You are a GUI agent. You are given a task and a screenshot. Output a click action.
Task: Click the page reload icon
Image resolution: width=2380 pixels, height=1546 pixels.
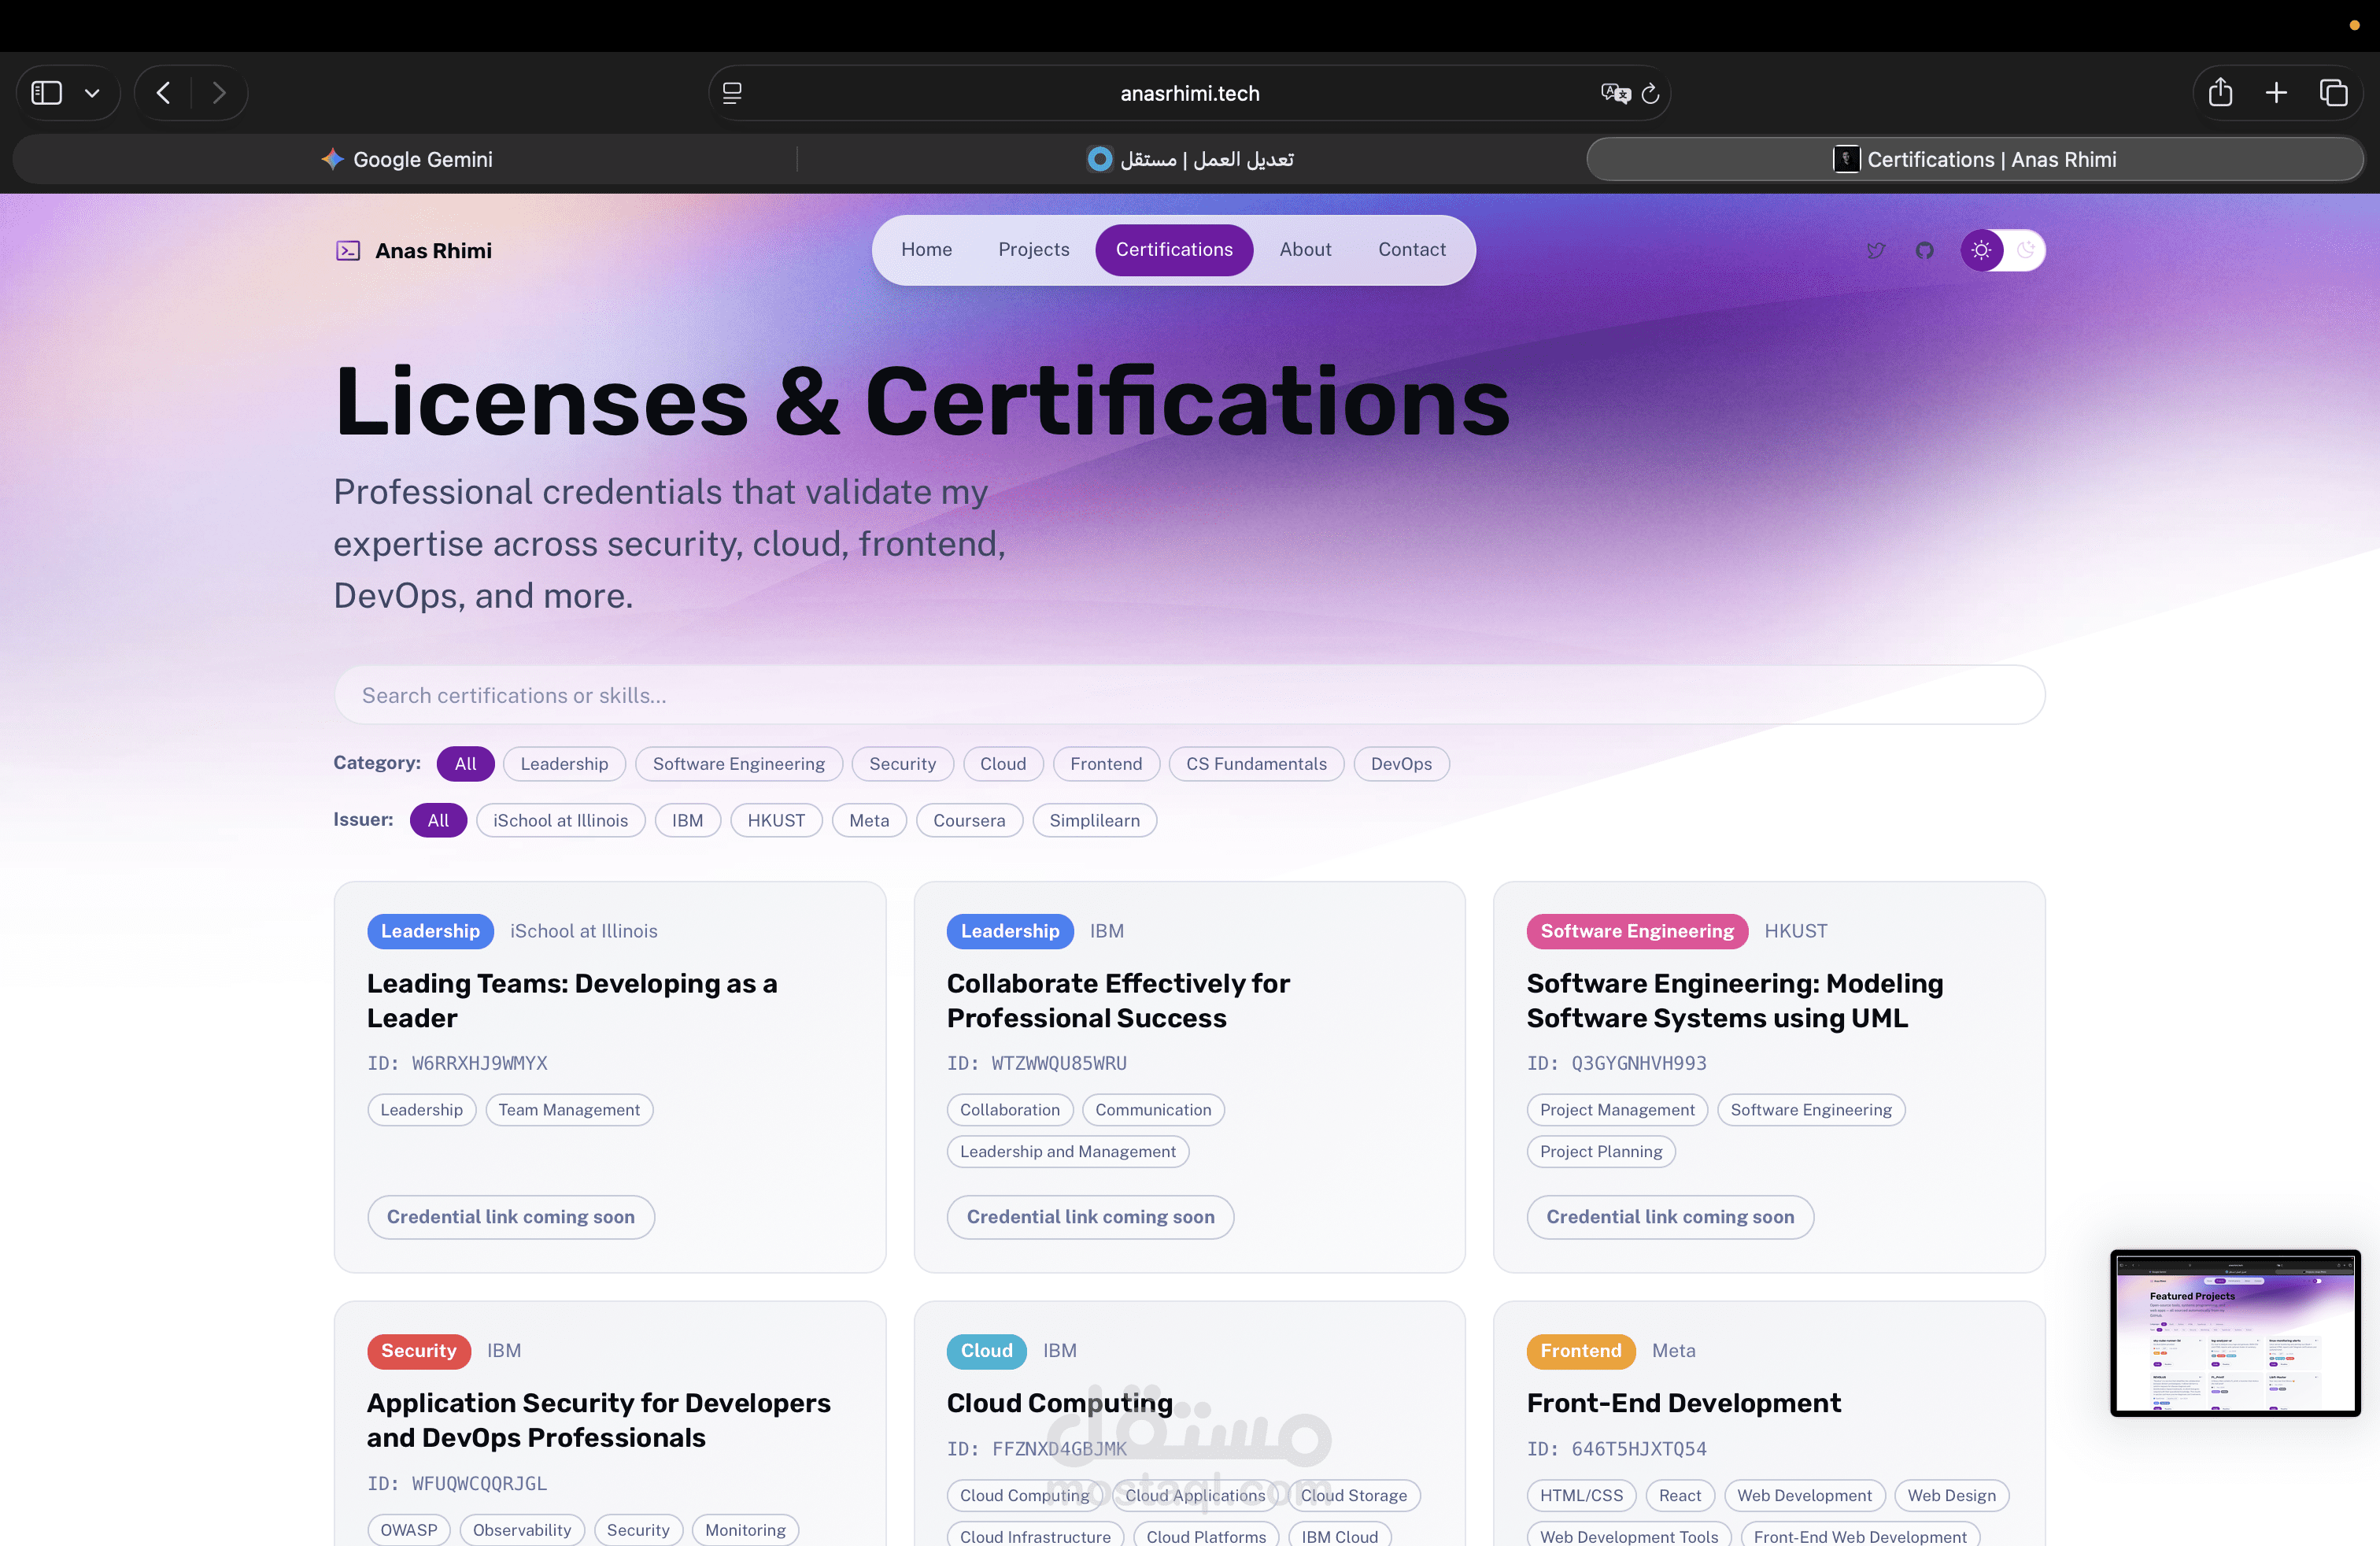[1650, 93]
